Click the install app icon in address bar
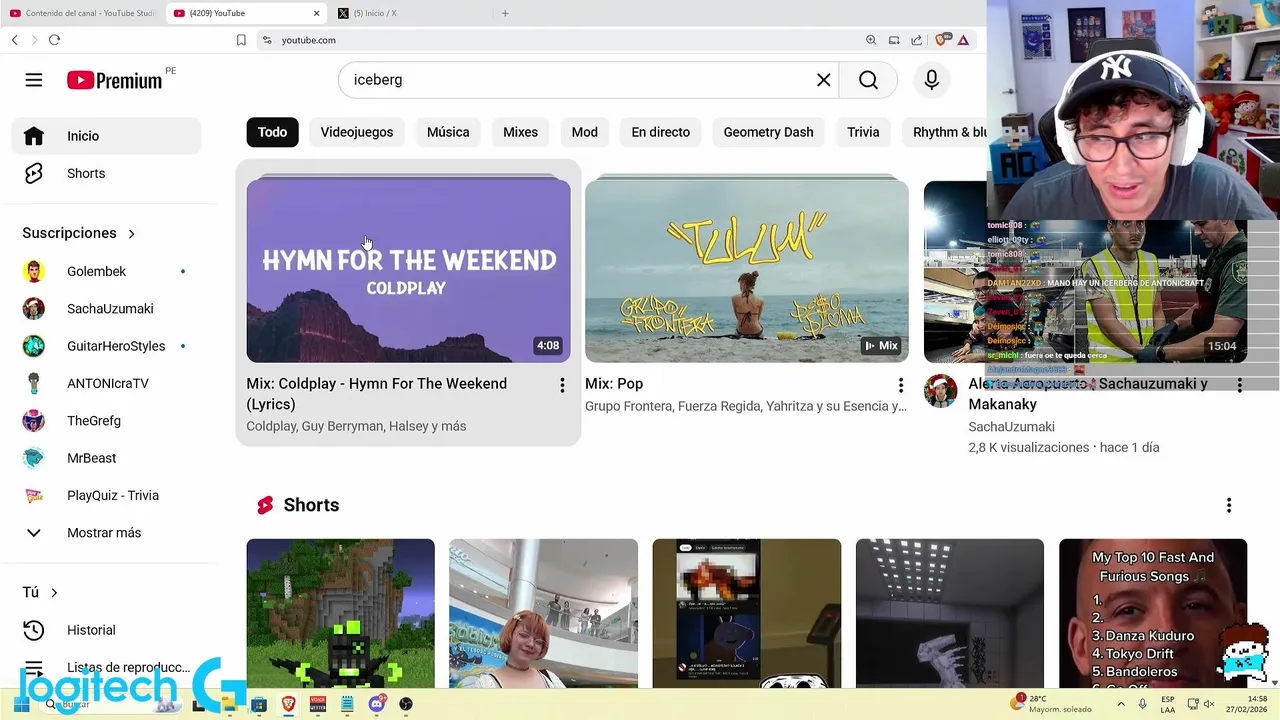1280x720 pixels. pos(894,40)
